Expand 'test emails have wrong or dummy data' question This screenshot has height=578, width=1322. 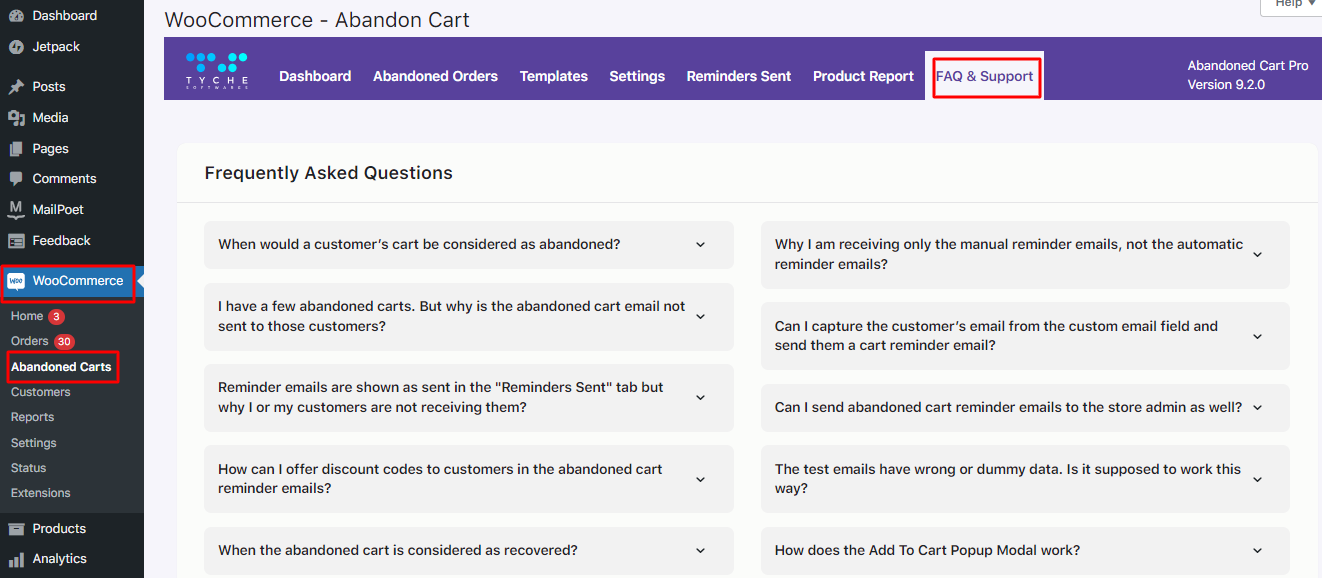(1025, 479)
